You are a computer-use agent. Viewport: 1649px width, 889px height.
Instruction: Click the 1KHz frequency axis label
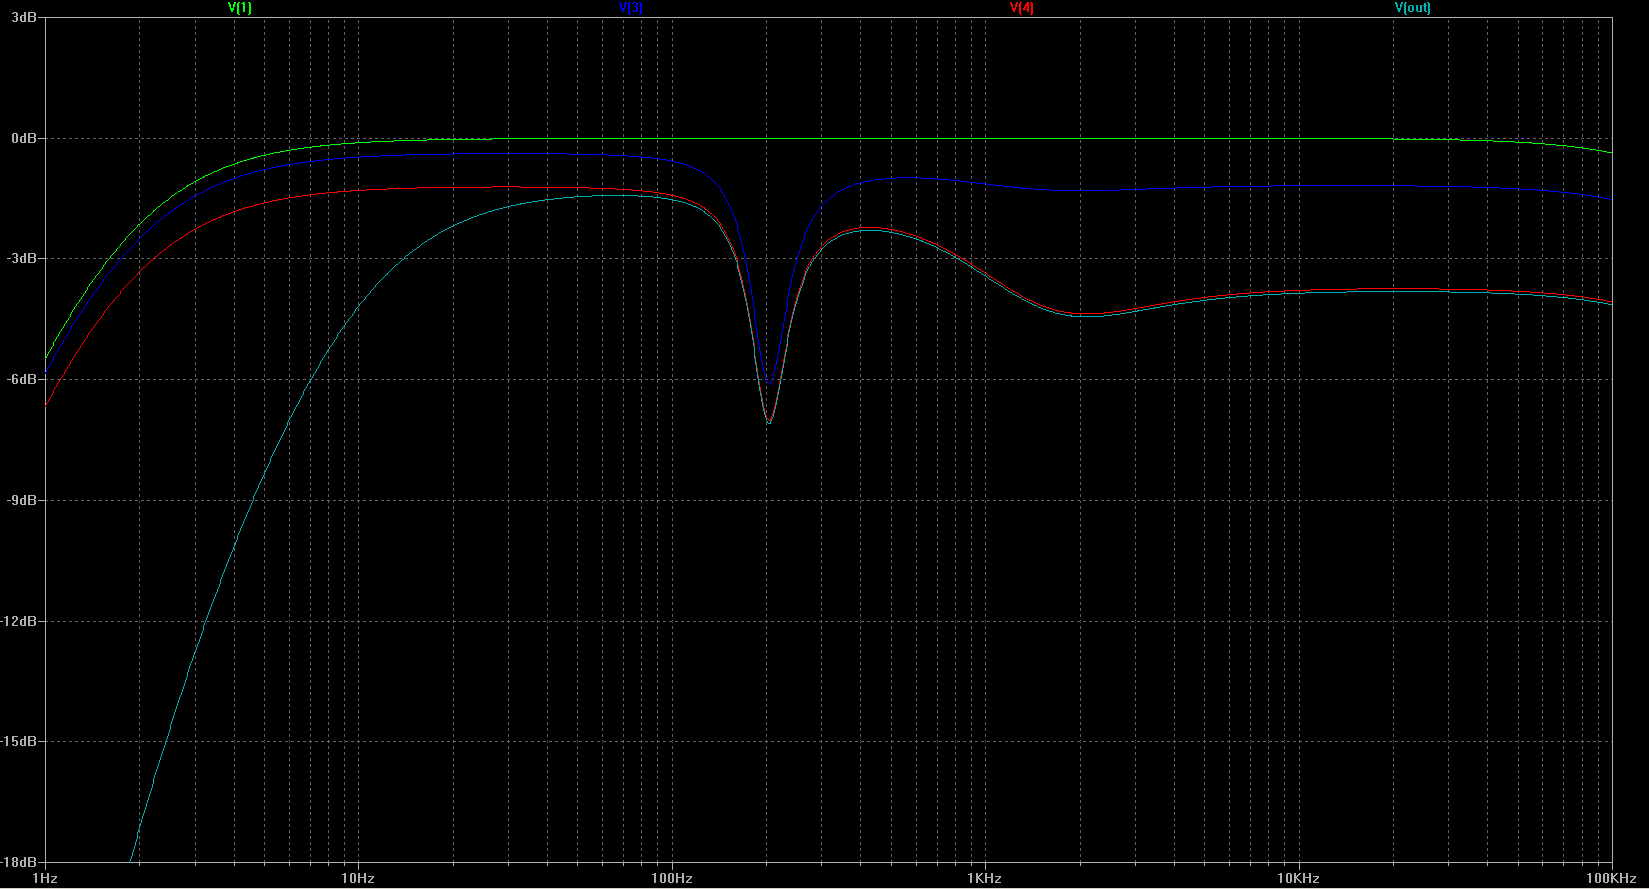click(x=985, y=879)
